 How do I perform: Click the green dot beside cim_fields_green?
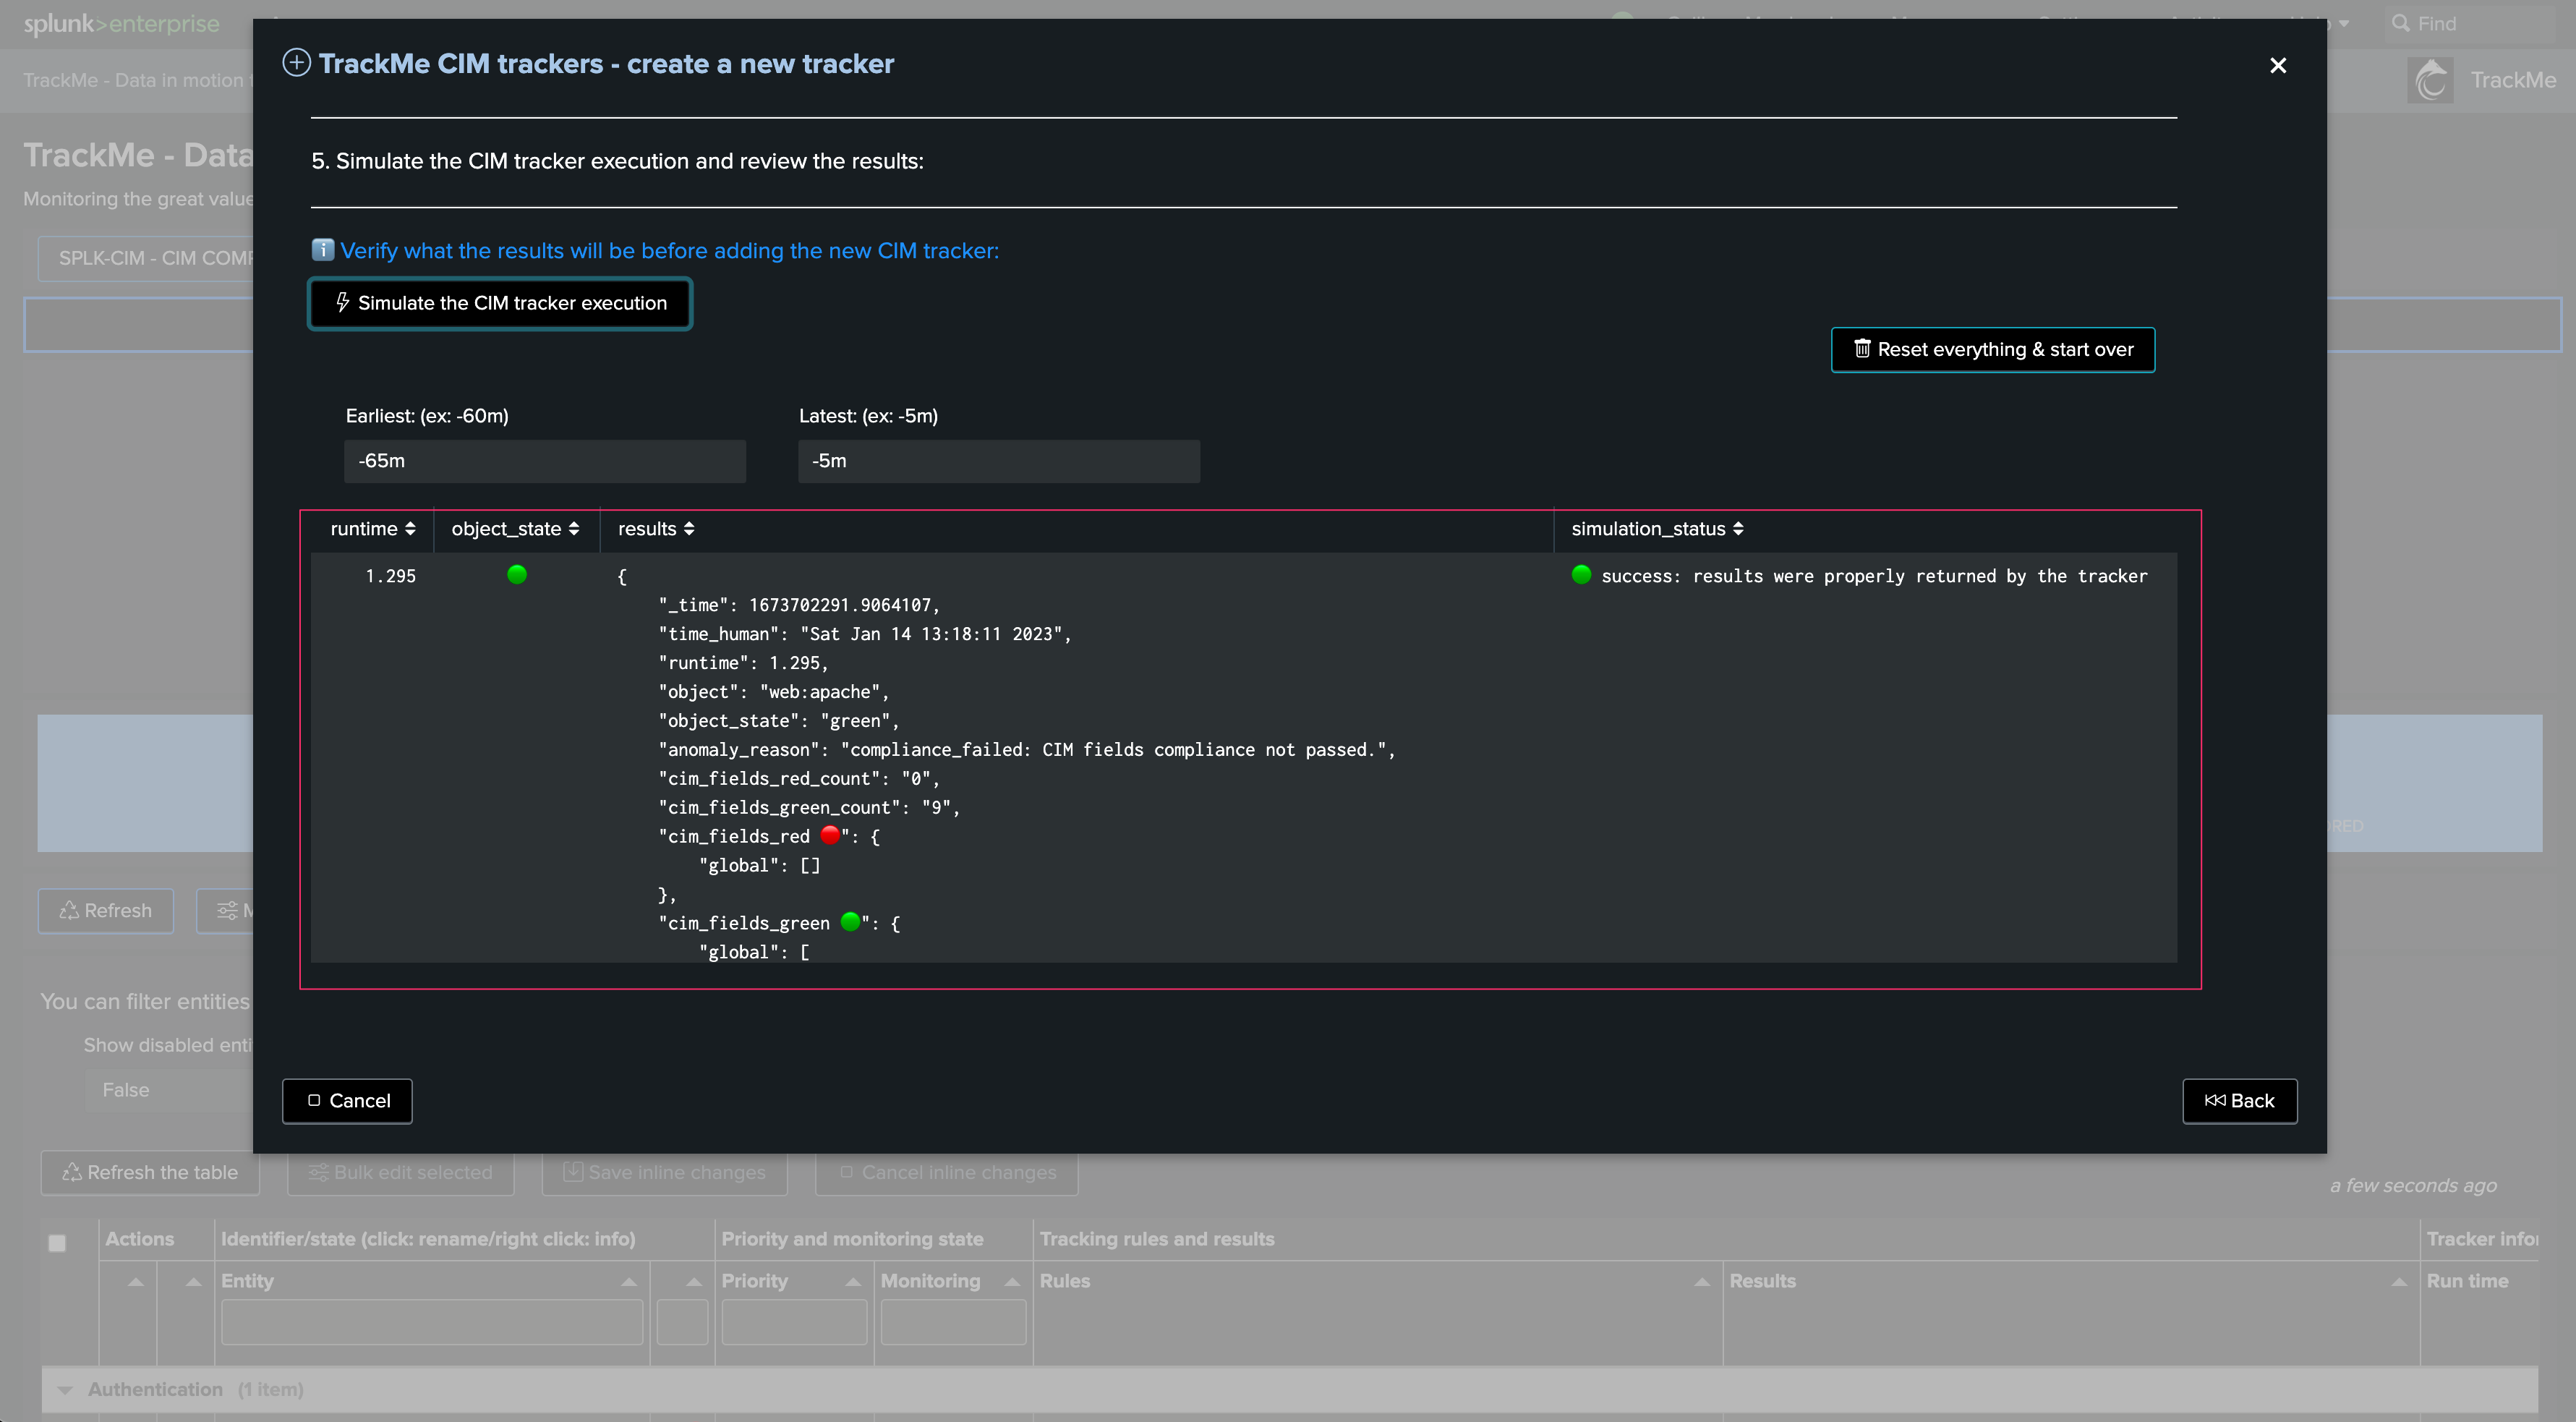tap(851, 921)
